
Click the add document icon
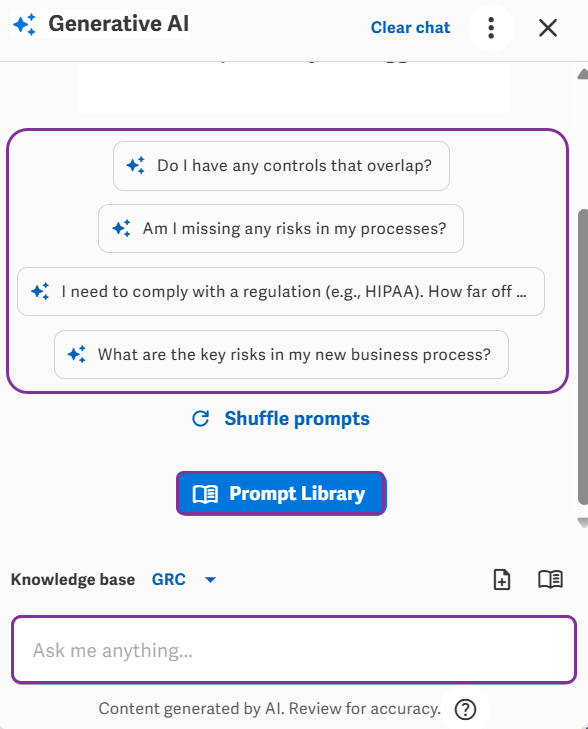point(502,579)
